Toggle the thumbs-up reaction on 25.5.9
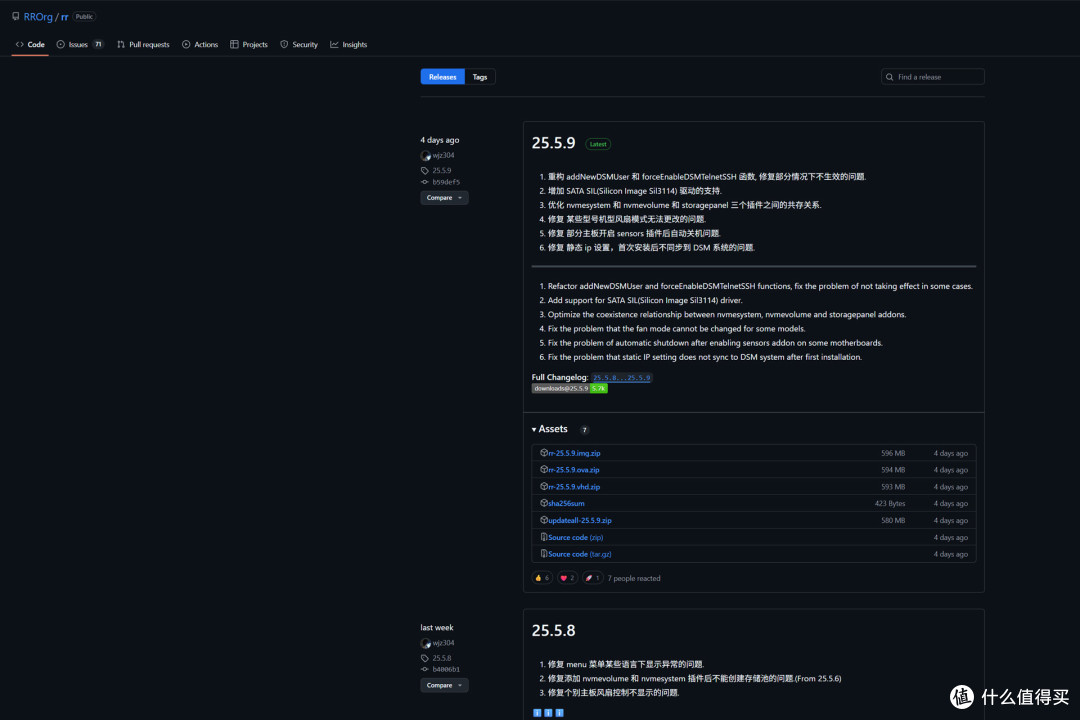Screen dimensions: 1080x720 (542, 578)
